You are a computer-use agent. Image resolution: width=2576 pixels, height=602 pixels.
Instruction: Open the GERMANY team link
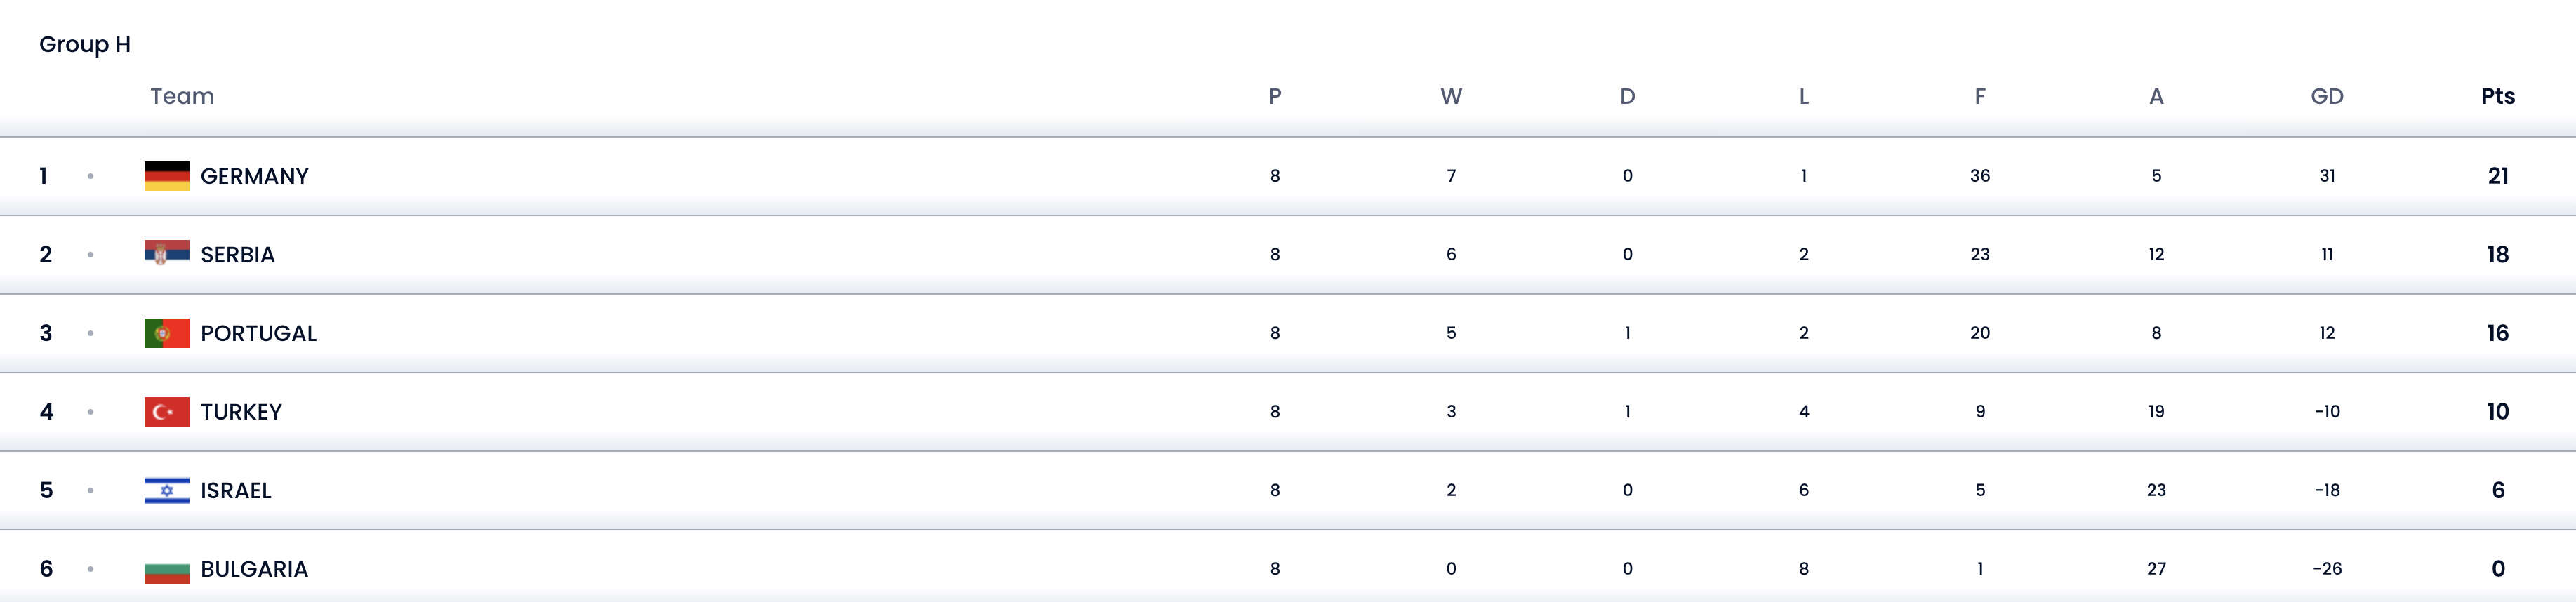click(x=254, y=176)
